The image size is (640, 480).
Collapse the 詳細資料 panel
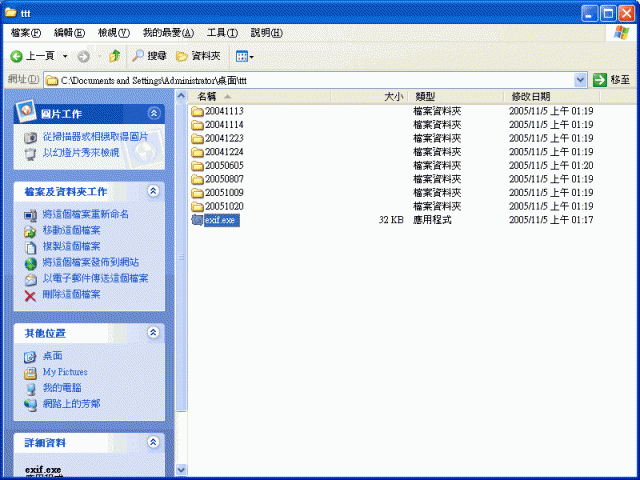[x=153, y=442]
